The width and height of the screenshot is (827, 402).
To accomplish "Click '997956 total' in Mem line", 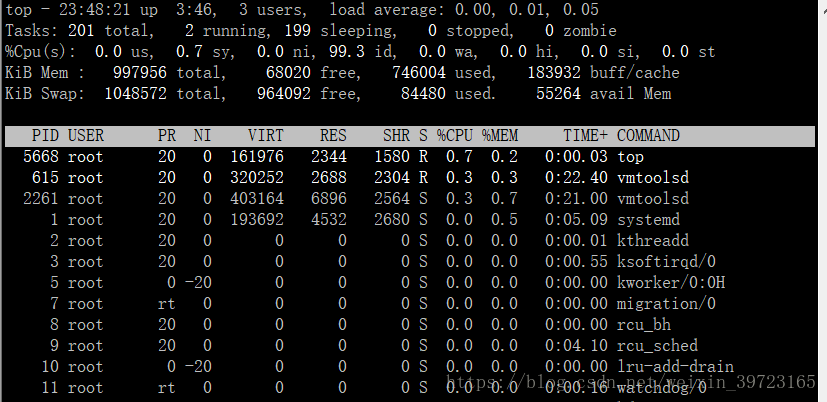I will 169,73.
